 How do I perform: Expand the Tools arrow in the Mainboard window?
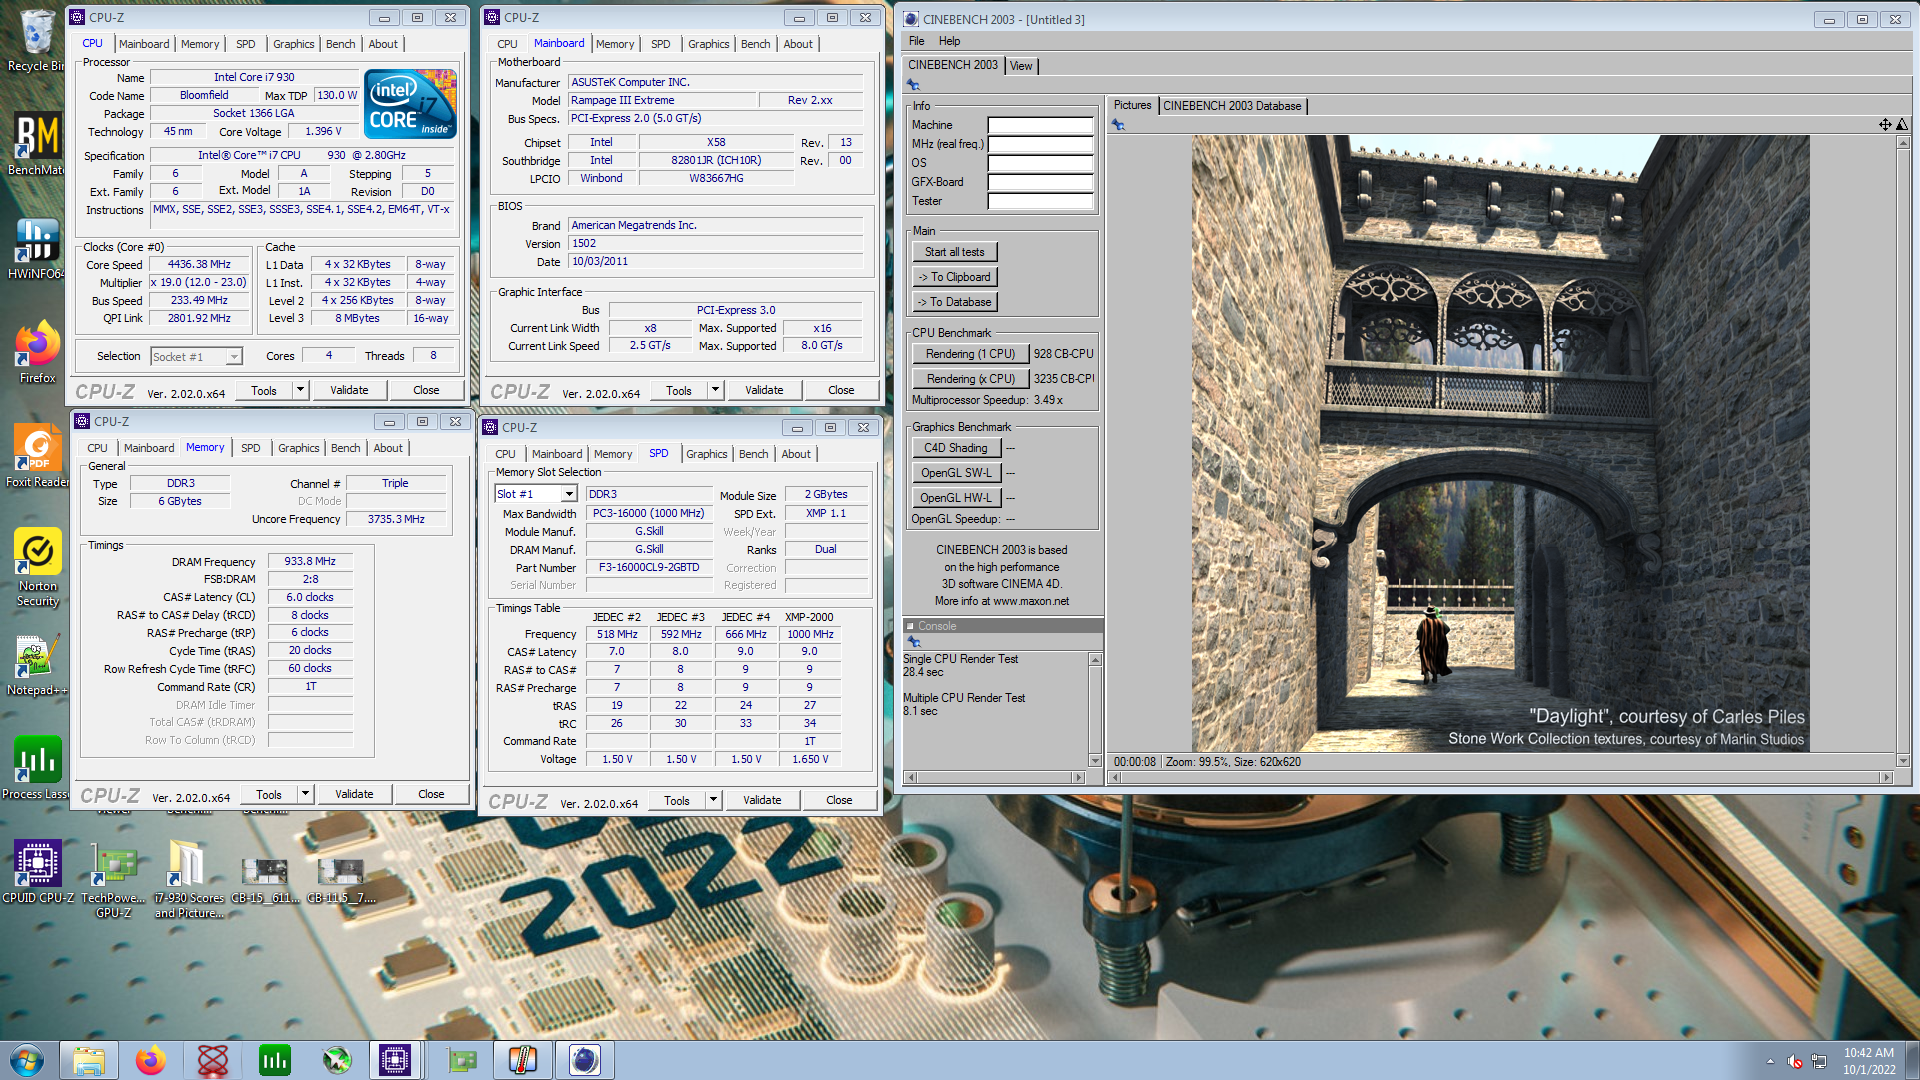[715, 390]
